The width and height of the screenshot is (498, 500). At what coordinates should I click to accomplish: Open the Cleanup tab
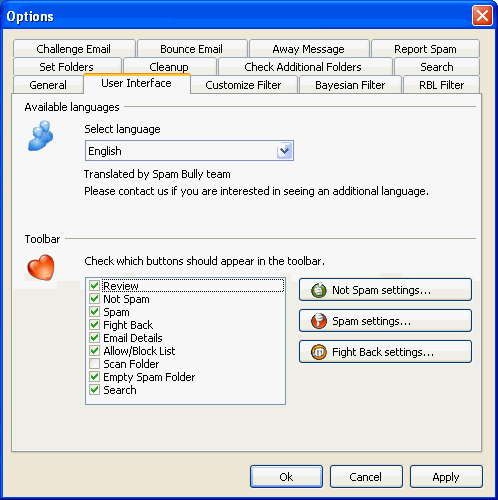[169, 66]
